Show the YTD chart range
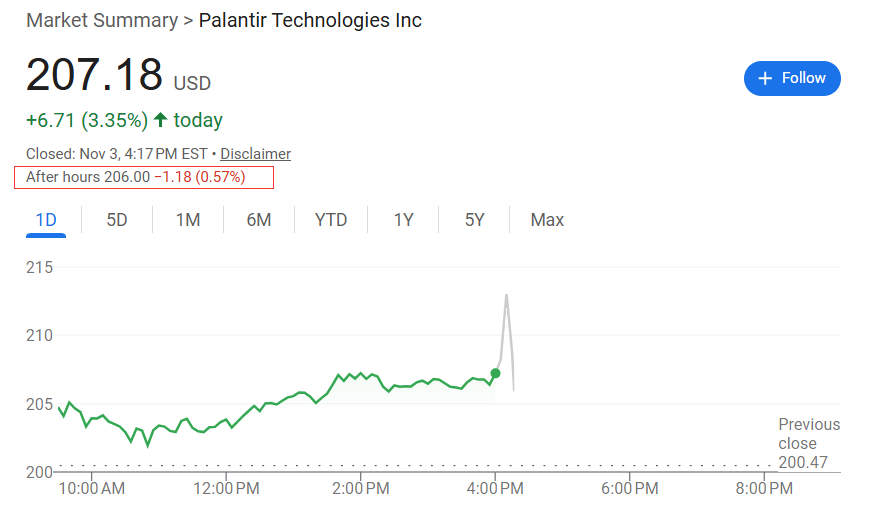The height and width of the screenshot is (520, 869). pyautogui.click(x=331, y=220)
